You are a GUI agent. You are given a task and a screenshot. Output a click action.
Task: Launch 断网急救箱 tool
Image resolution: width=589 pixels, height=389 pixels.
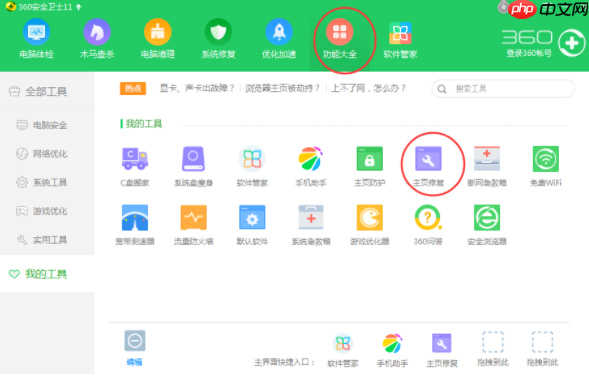coord(487,166)
